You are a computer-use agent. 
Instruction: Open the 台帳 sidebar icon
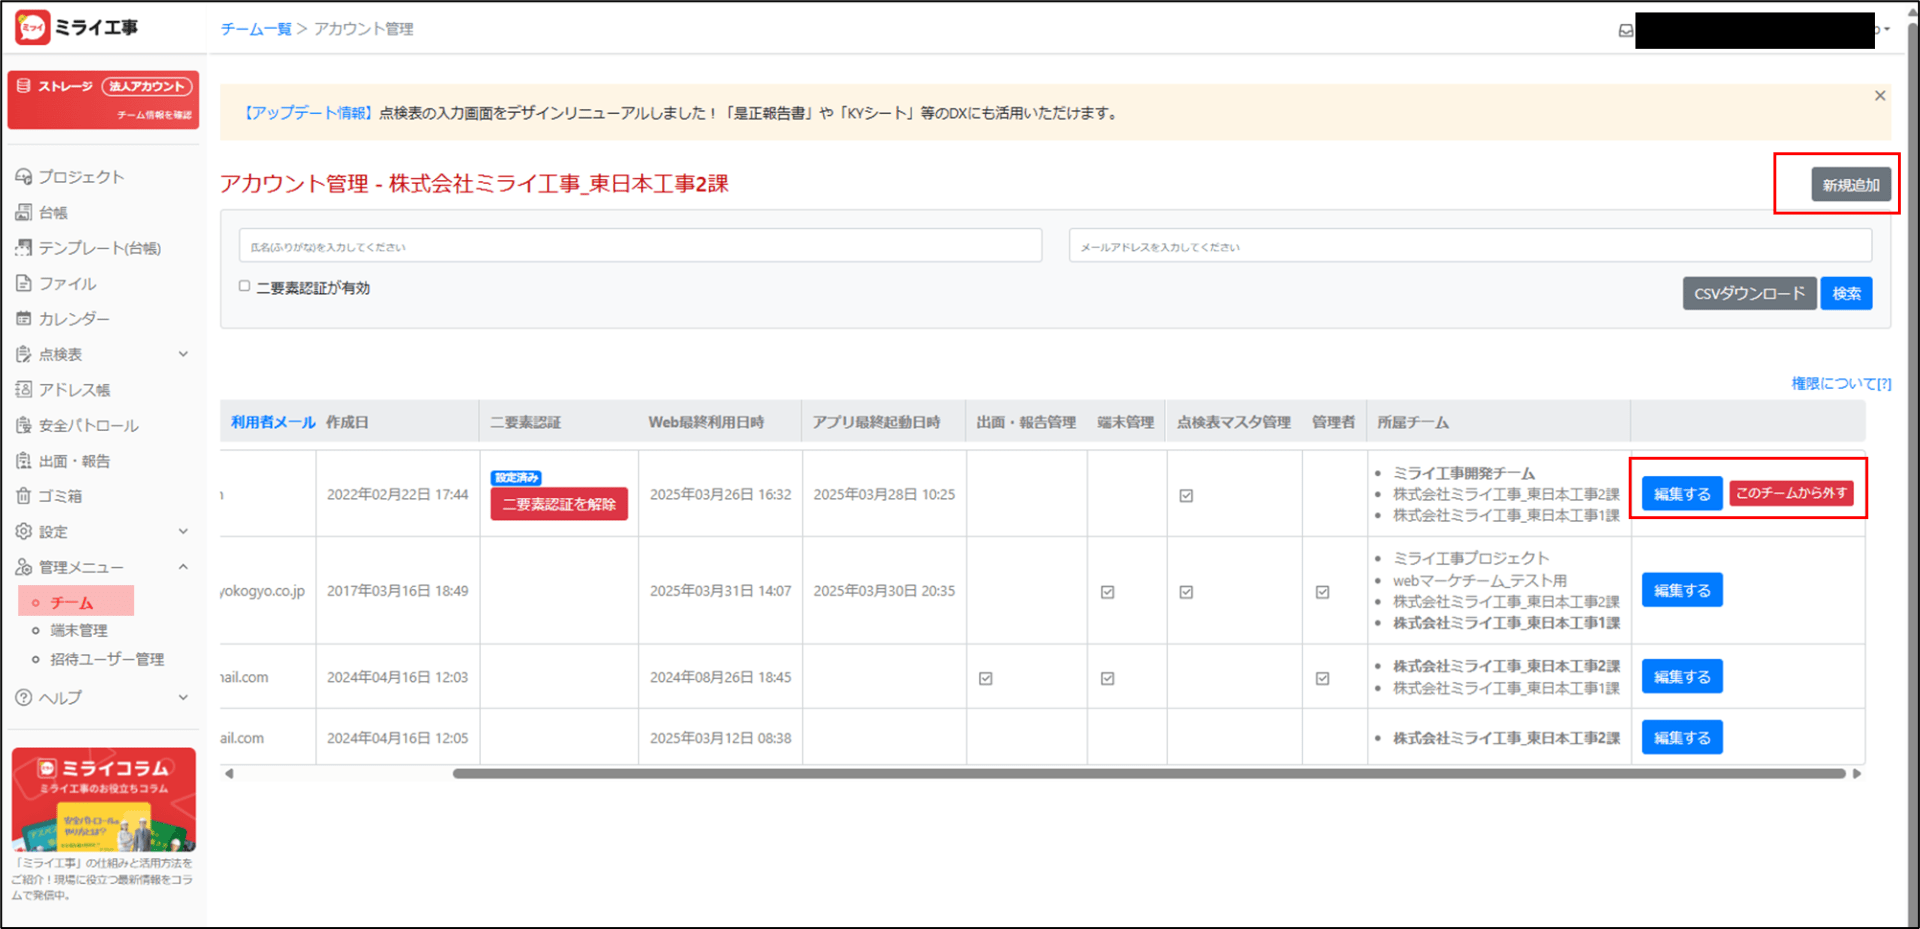pos(24,212)
